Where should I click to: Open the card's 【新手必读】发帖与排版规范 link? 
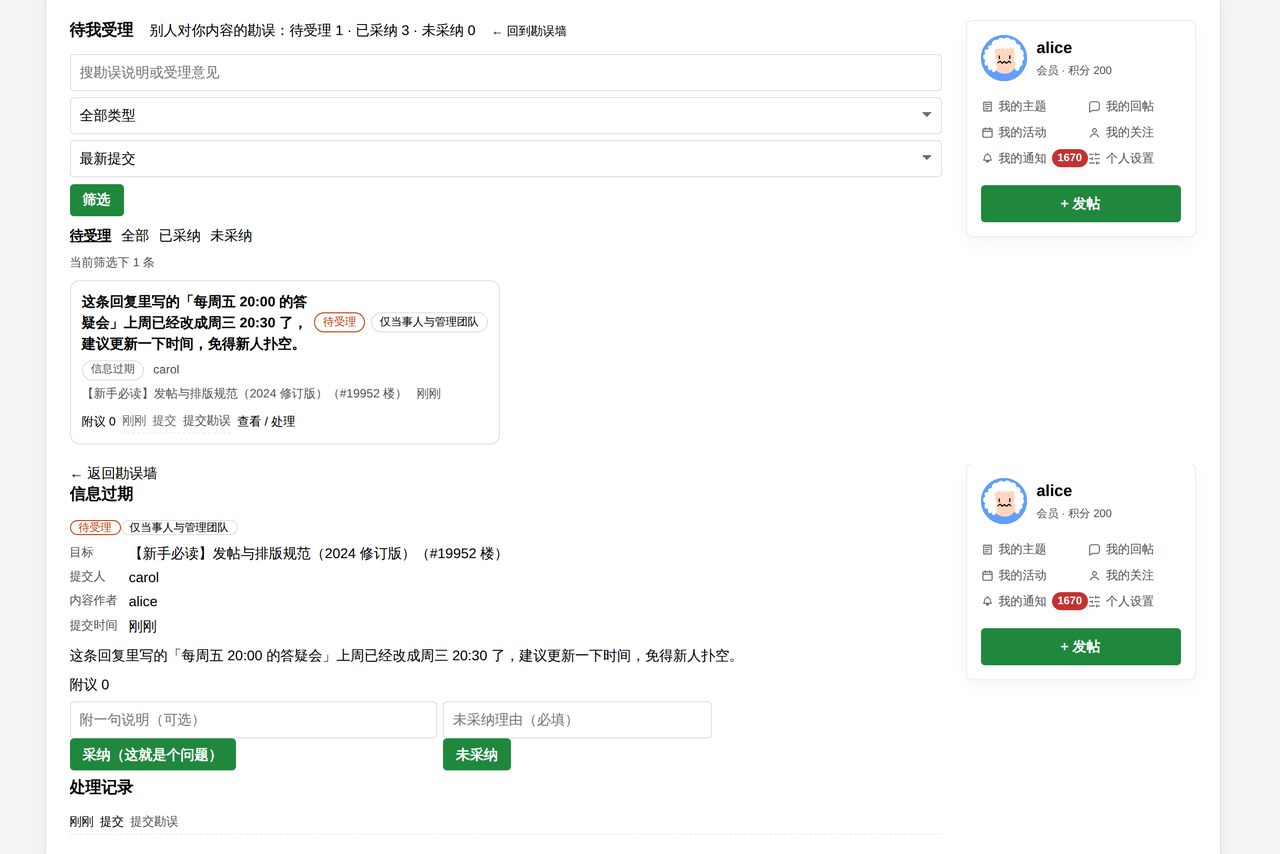point(244,393)
